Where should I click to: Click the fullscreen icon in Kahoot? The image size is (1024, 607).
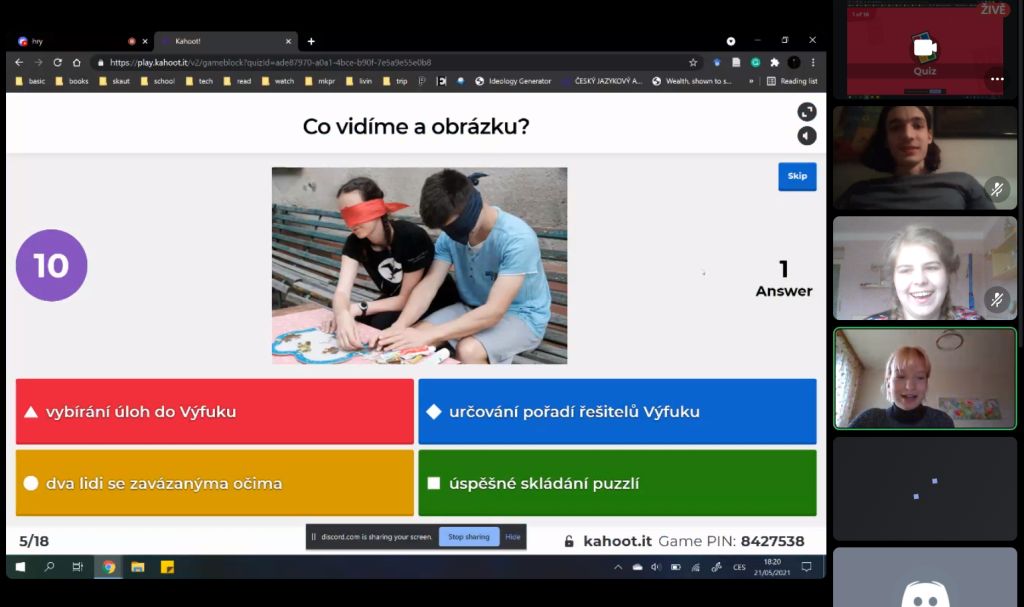point(807,112)
